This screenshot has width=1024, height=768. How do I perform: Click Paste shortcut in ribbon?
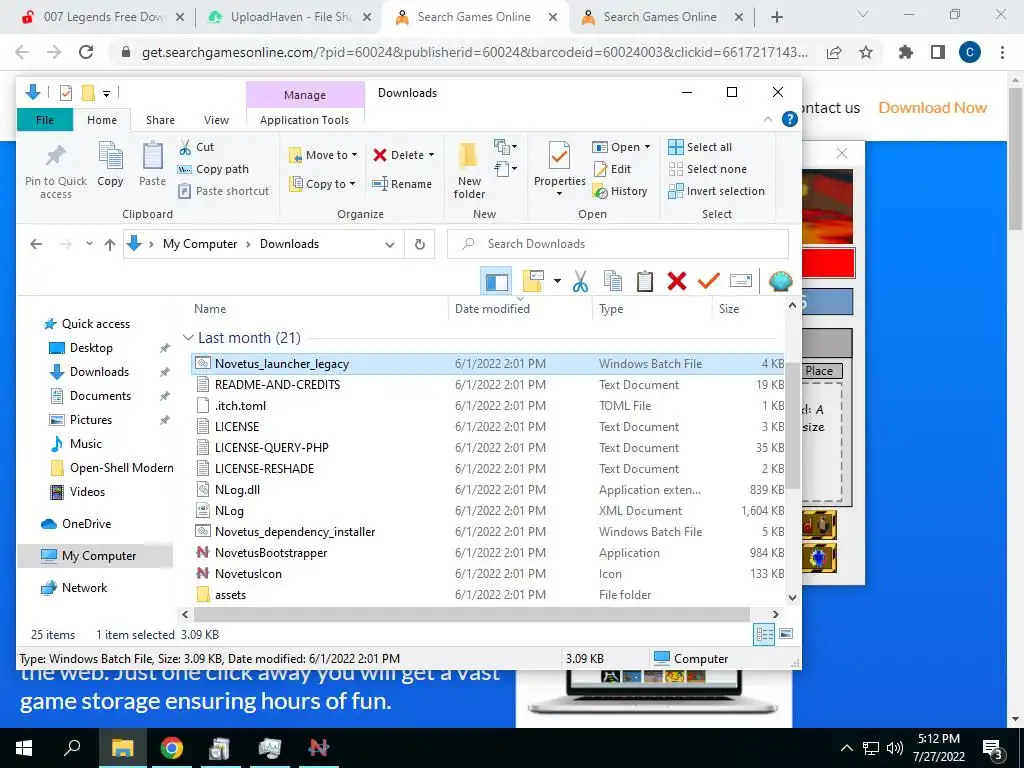224,191
